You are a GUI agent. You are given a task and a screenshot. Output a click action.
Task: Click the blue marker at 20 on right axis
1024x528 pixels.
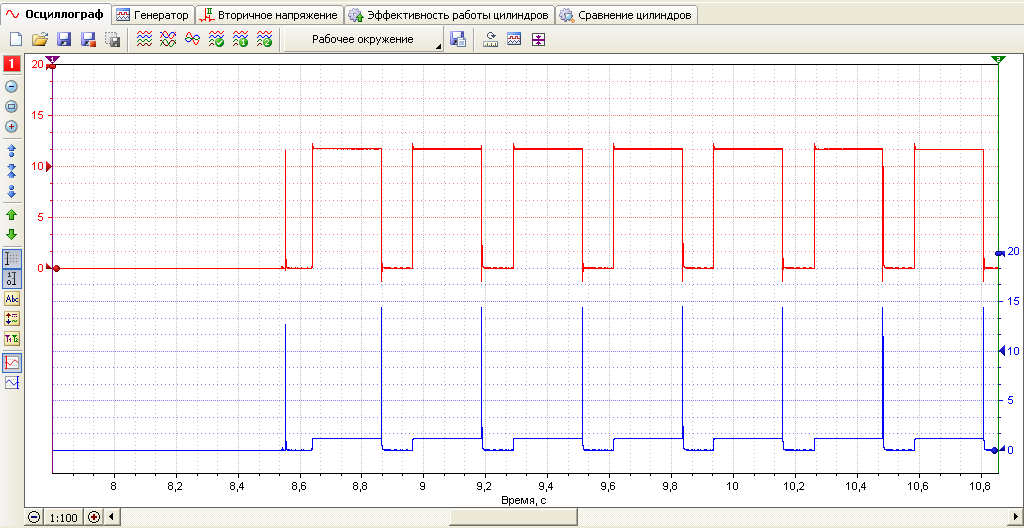[999, 253]
